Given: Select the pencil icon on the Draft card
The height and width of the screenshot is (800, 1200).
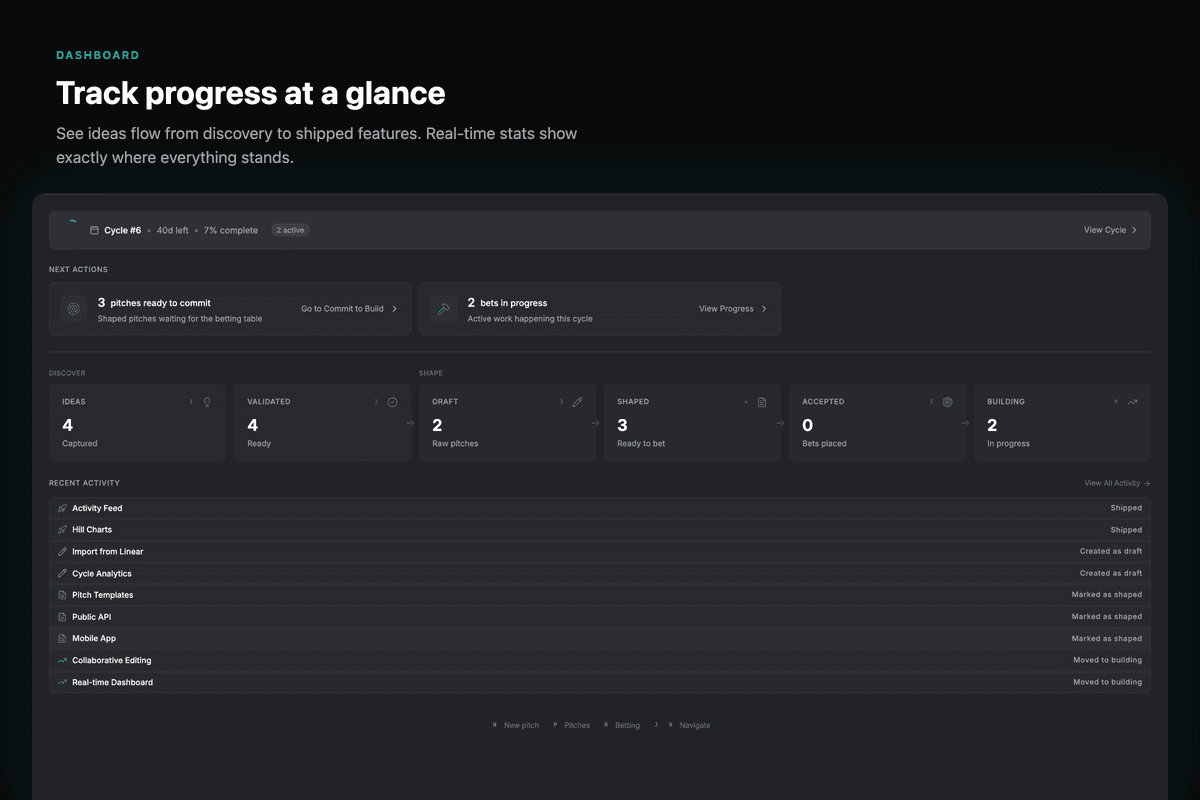Looking at the screenshot, I should coord(577,401).
